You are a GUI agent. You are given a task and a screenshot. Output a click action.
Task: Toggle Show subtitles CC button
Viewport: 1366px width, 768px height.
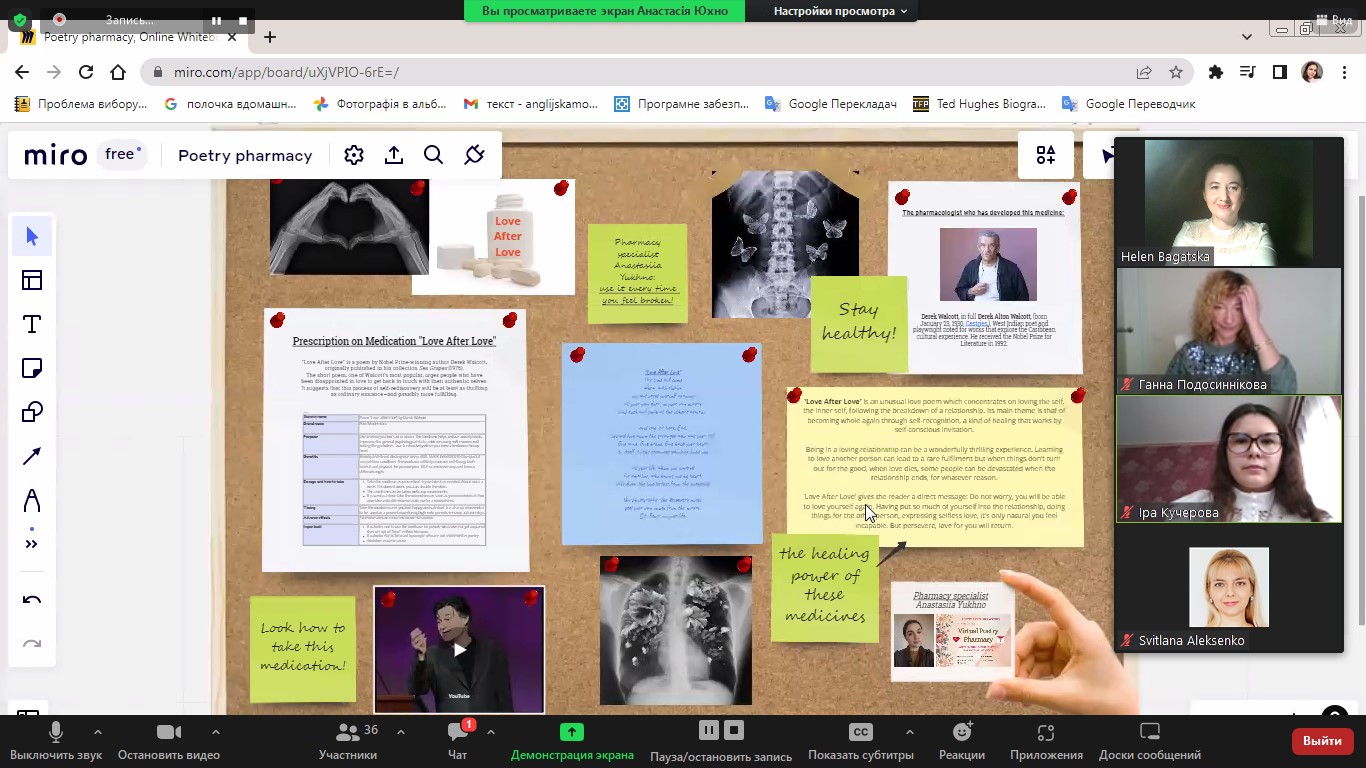(x=860, y=740)
